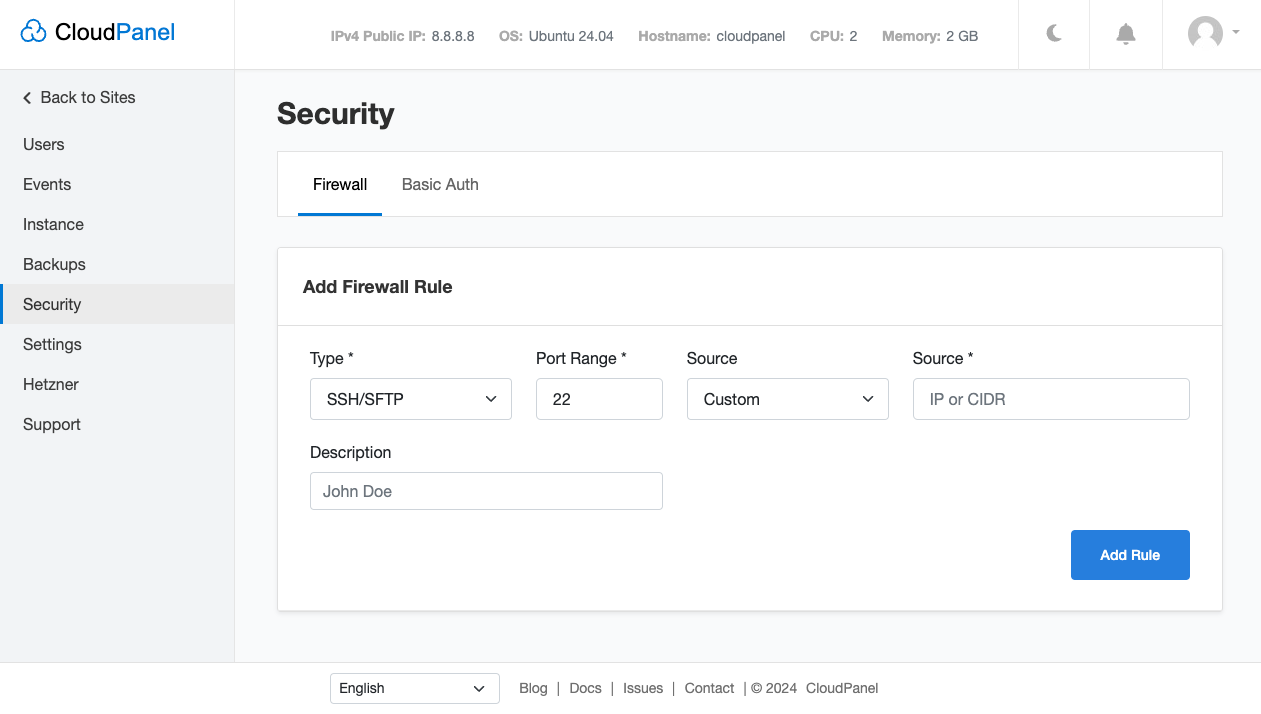1261x714 pixels.
Task: Expand the Source Custom dropdown
Action: [x=787, y=399]
